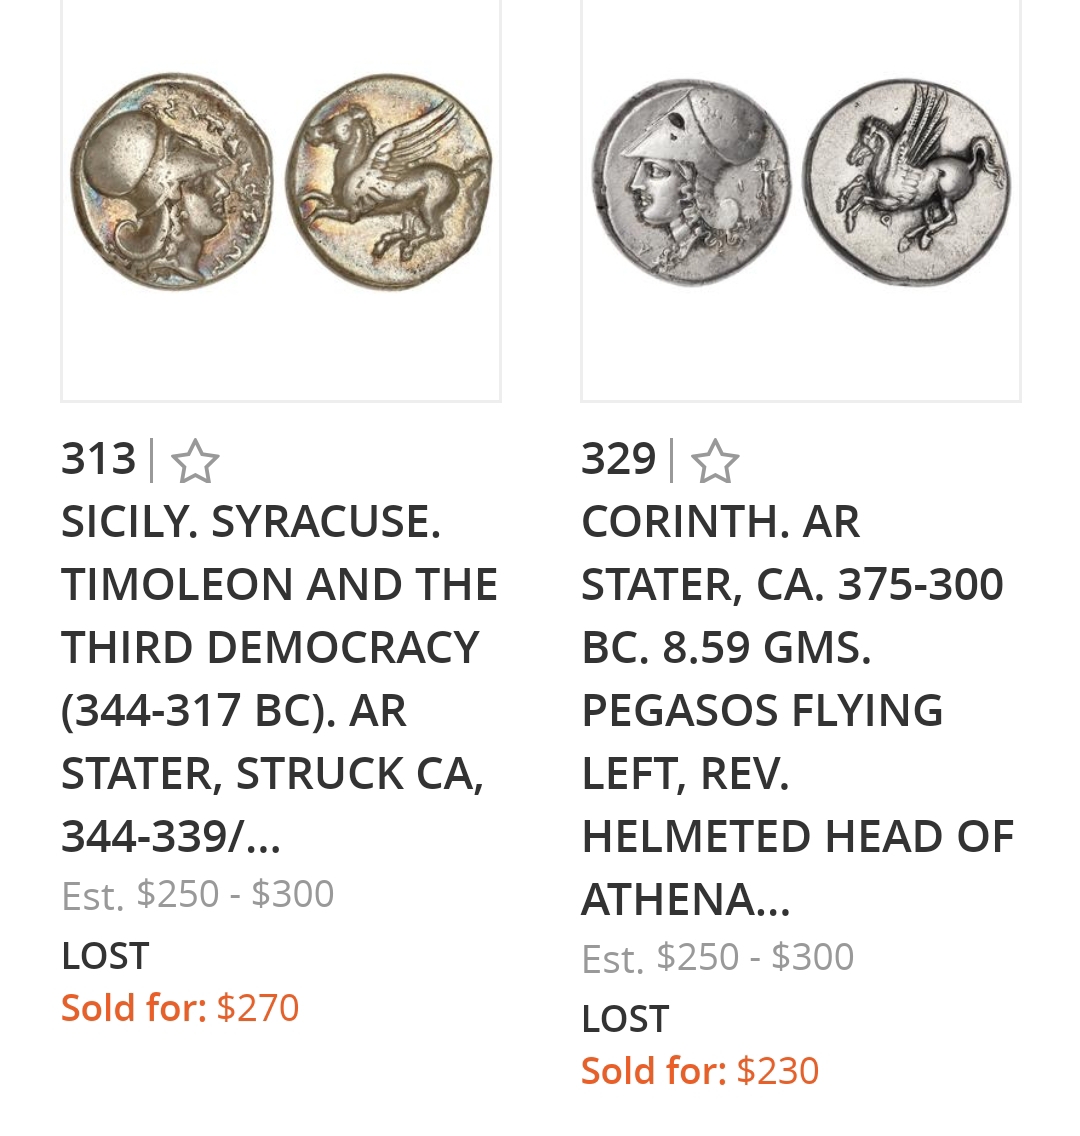The width and height of the screenshot is (1080, 1136).
Task: Select the estimate range under lot 313
Action: point(235,894)
